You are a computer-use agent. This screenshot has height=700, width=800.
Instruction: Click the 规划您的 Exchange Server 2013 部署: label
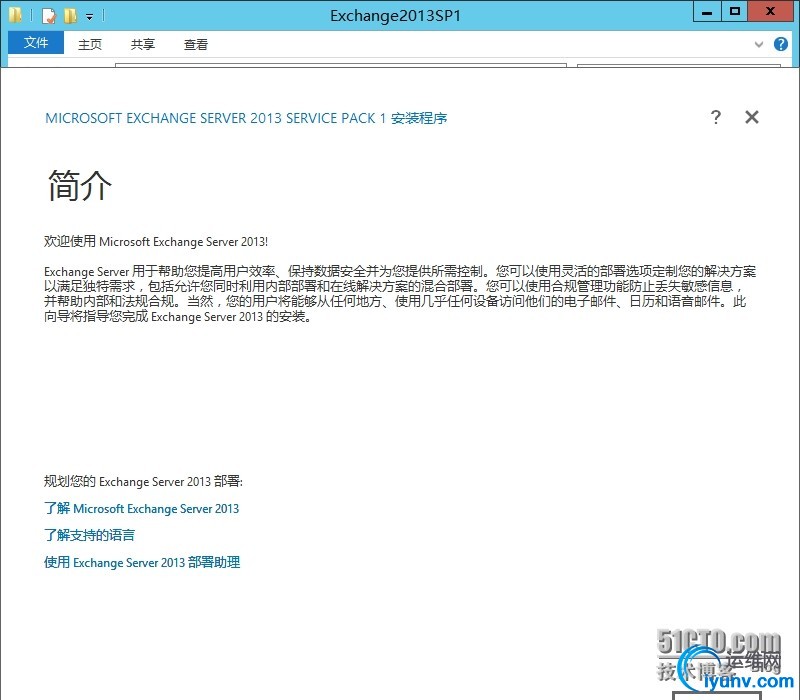point(143,481)
